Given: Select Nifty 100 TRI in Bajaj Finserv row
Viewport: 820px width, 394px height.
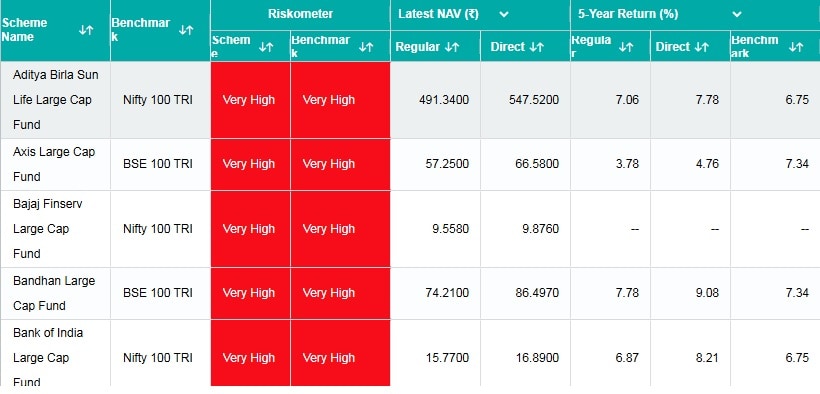Looking at the screenshot, I should [158, 229].
